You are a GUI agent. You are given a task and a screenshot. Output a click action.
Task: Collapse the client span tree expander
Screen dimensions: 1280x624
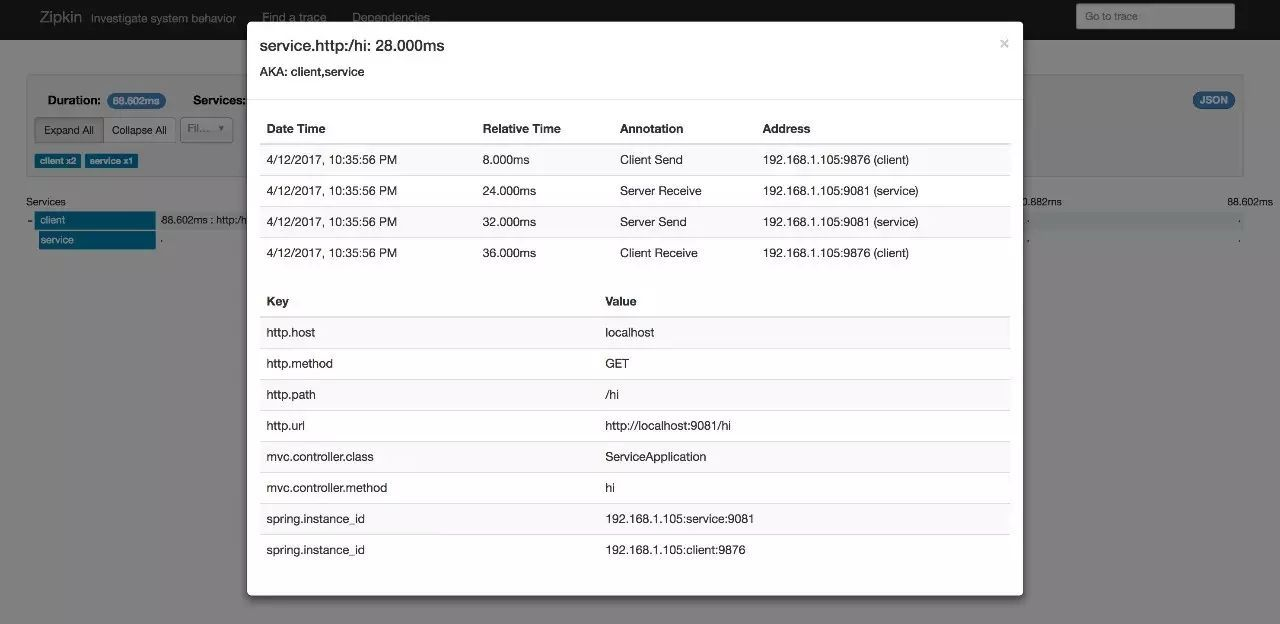click(x=30, y=220)
